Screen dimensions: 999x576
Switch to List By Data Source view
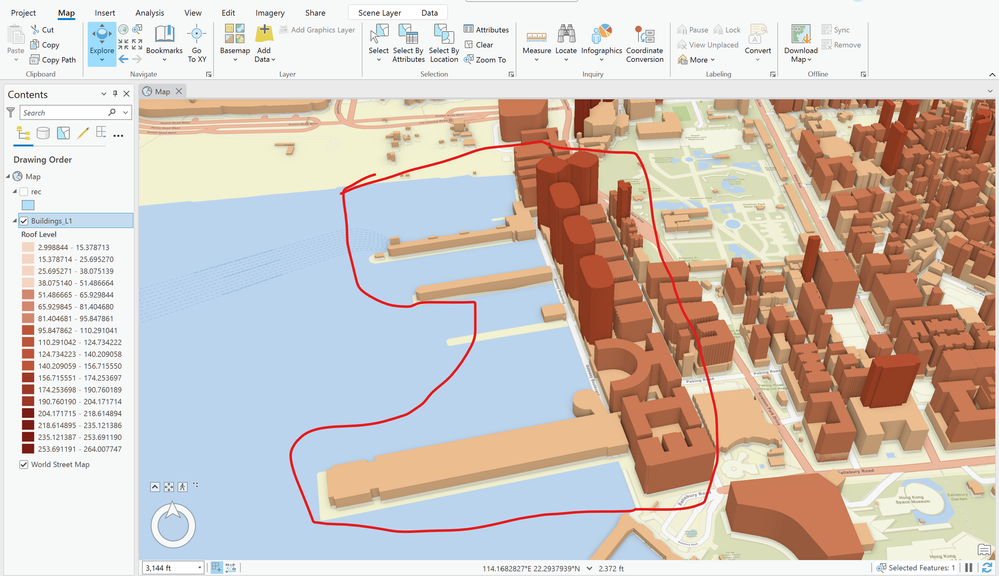pos(43,133)
